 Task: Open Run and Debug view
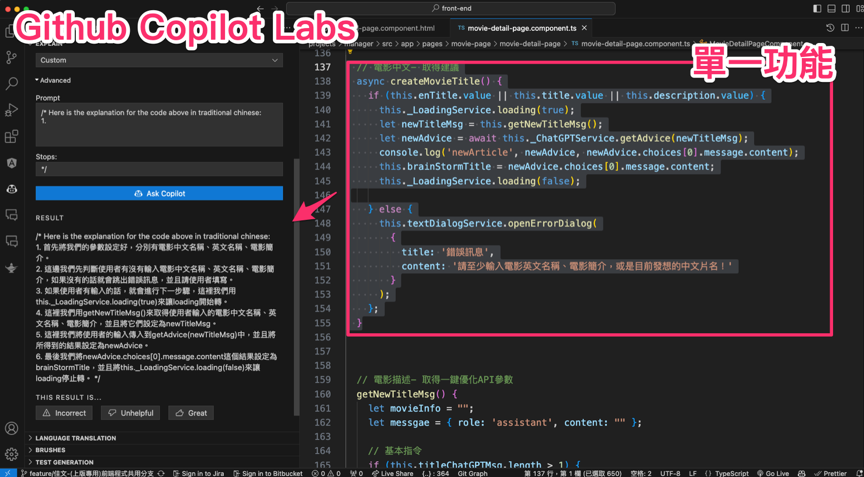point(11,110)
